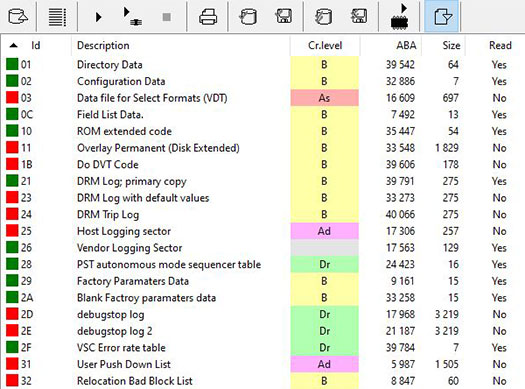
Task: Click green status square of module 02
Action: point(12,81)
